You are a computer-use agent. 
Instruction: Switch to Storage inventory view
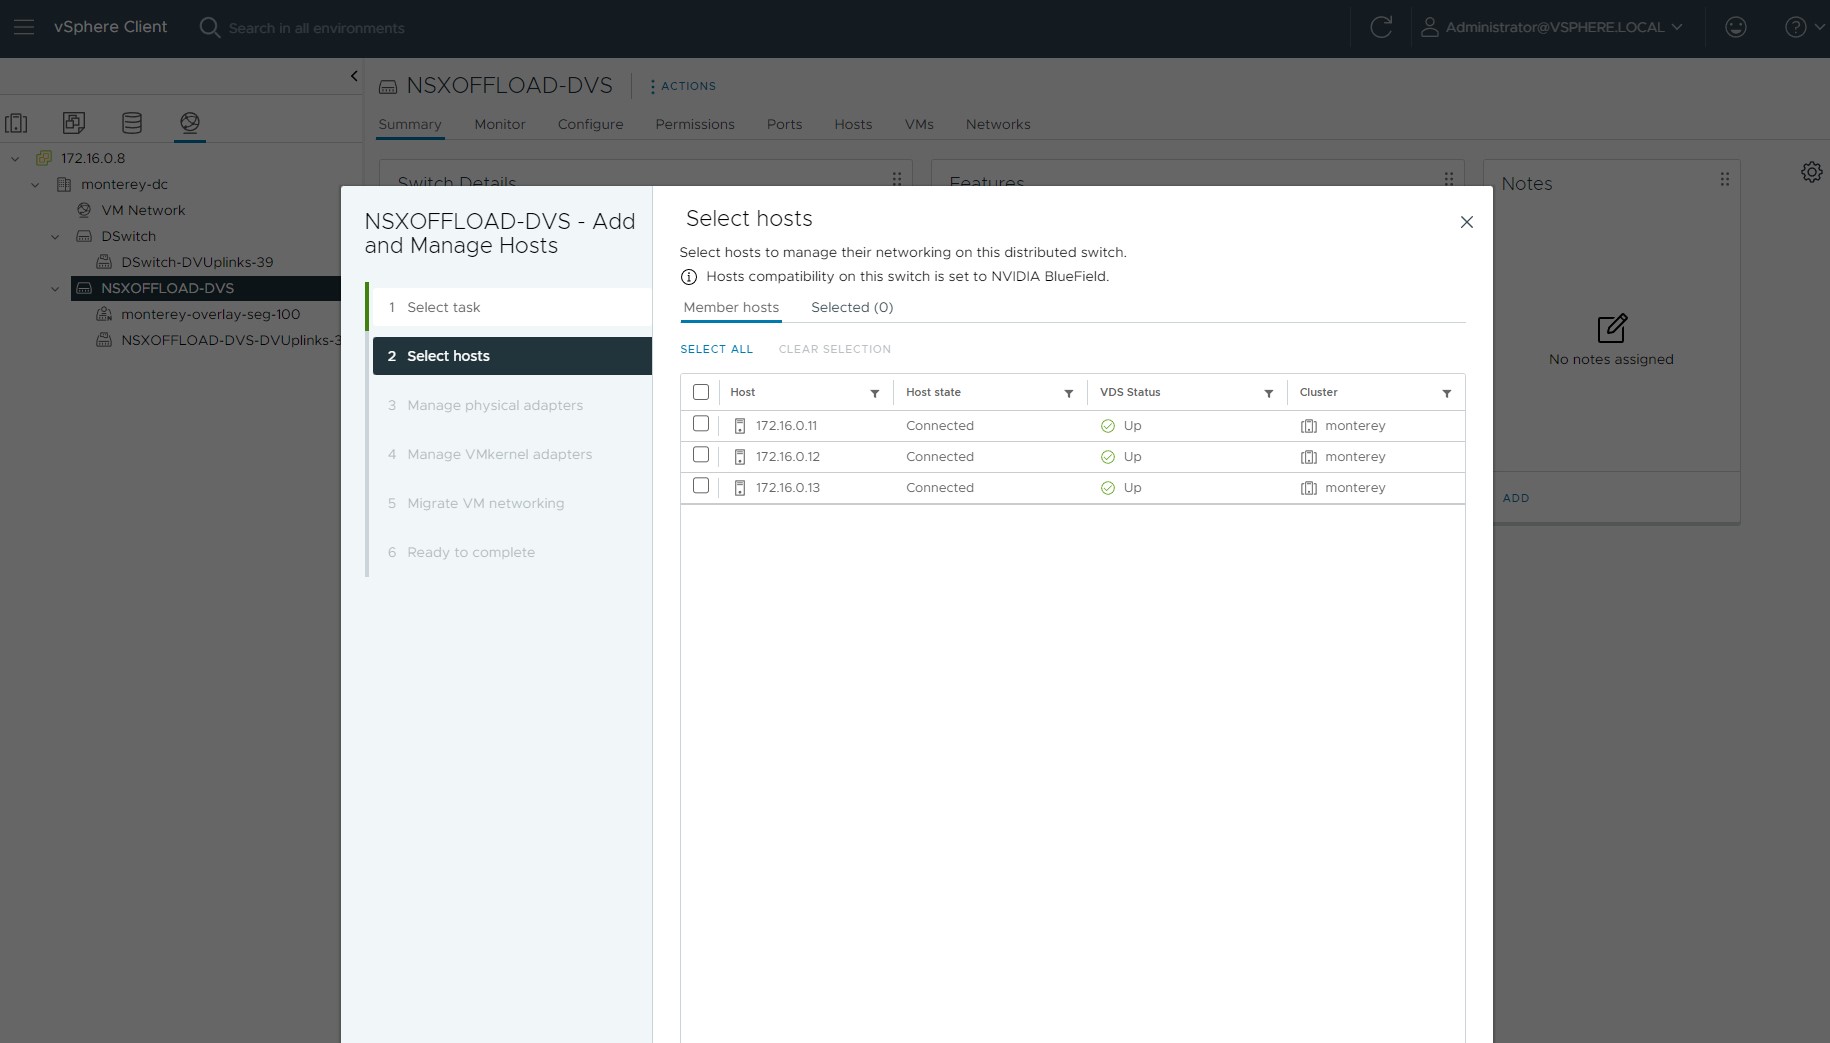(x=132, y=123)
